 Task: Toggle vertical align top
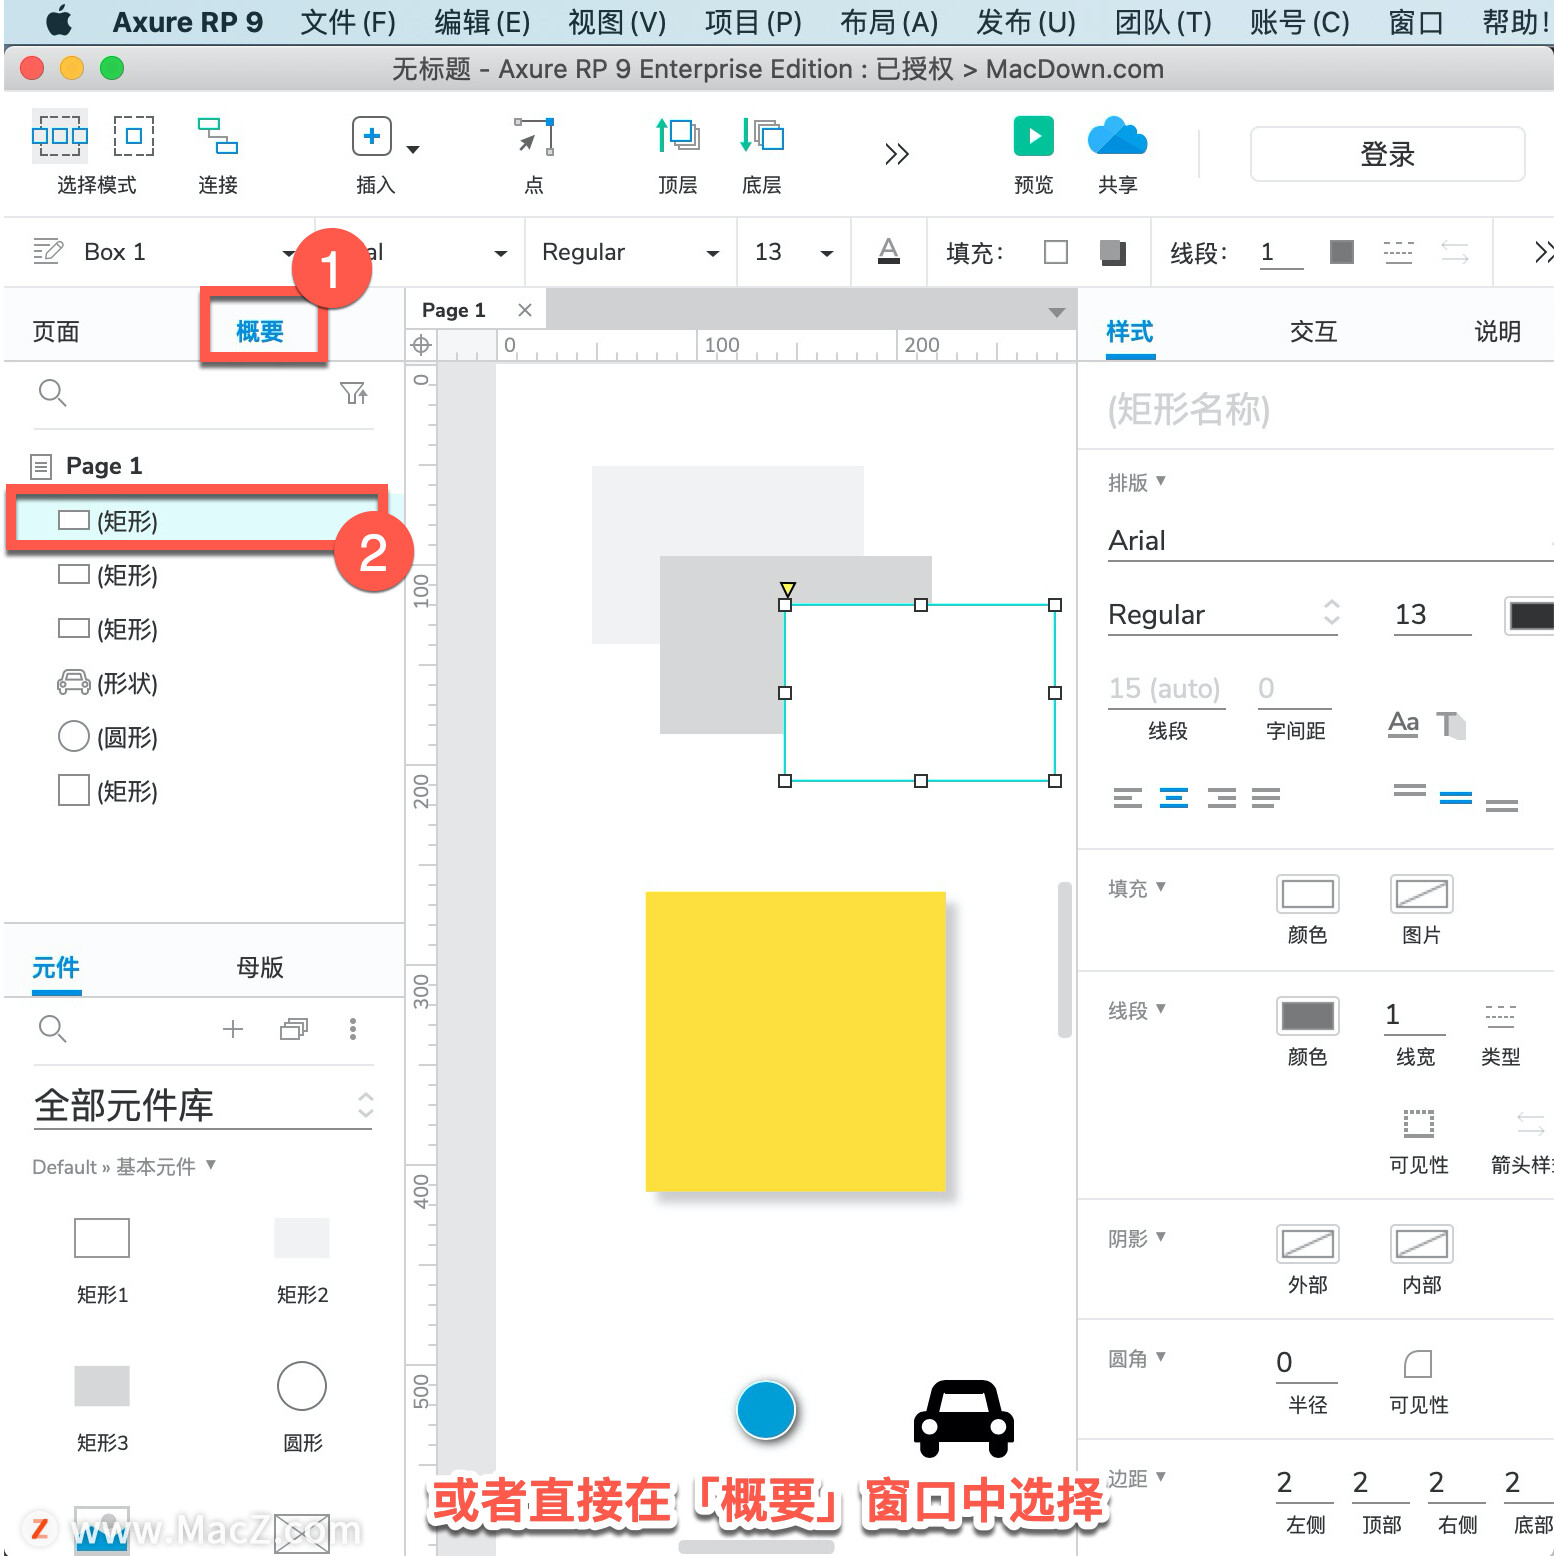point(1410,791)
